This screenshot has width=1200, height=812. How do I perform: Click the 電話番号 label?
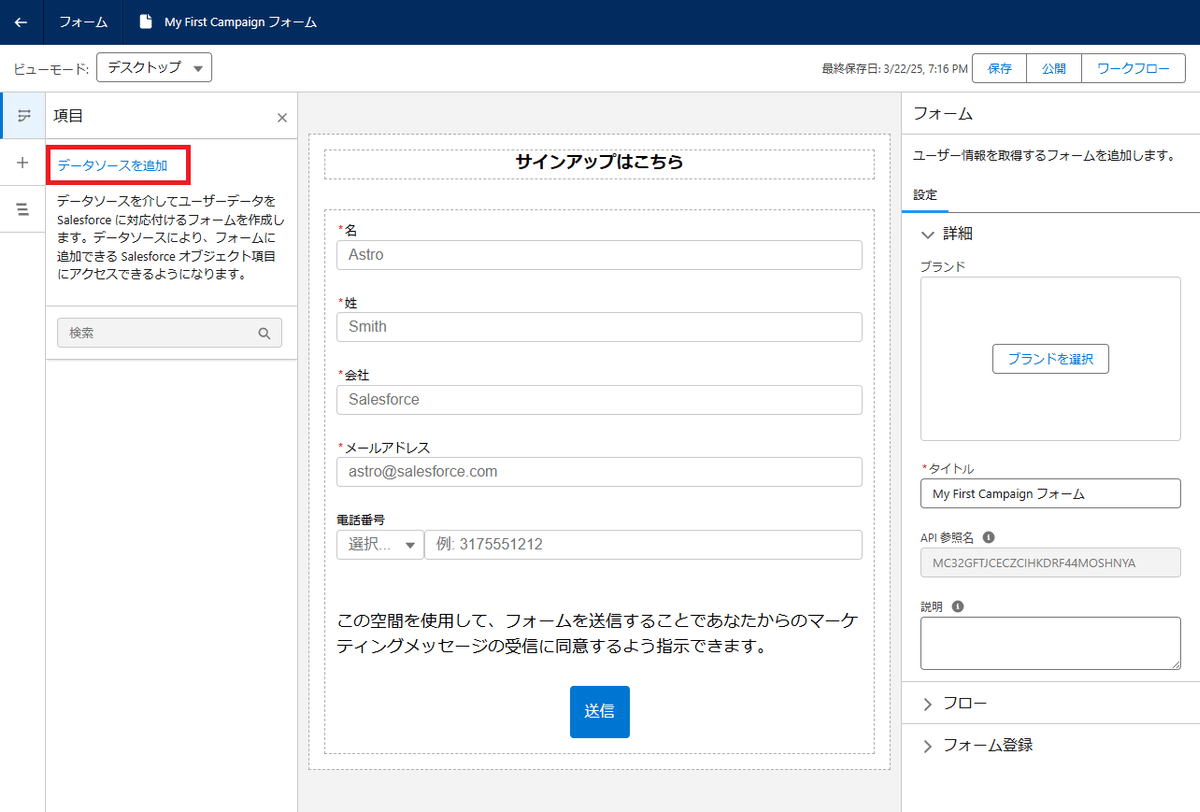[x=361, y=520]
